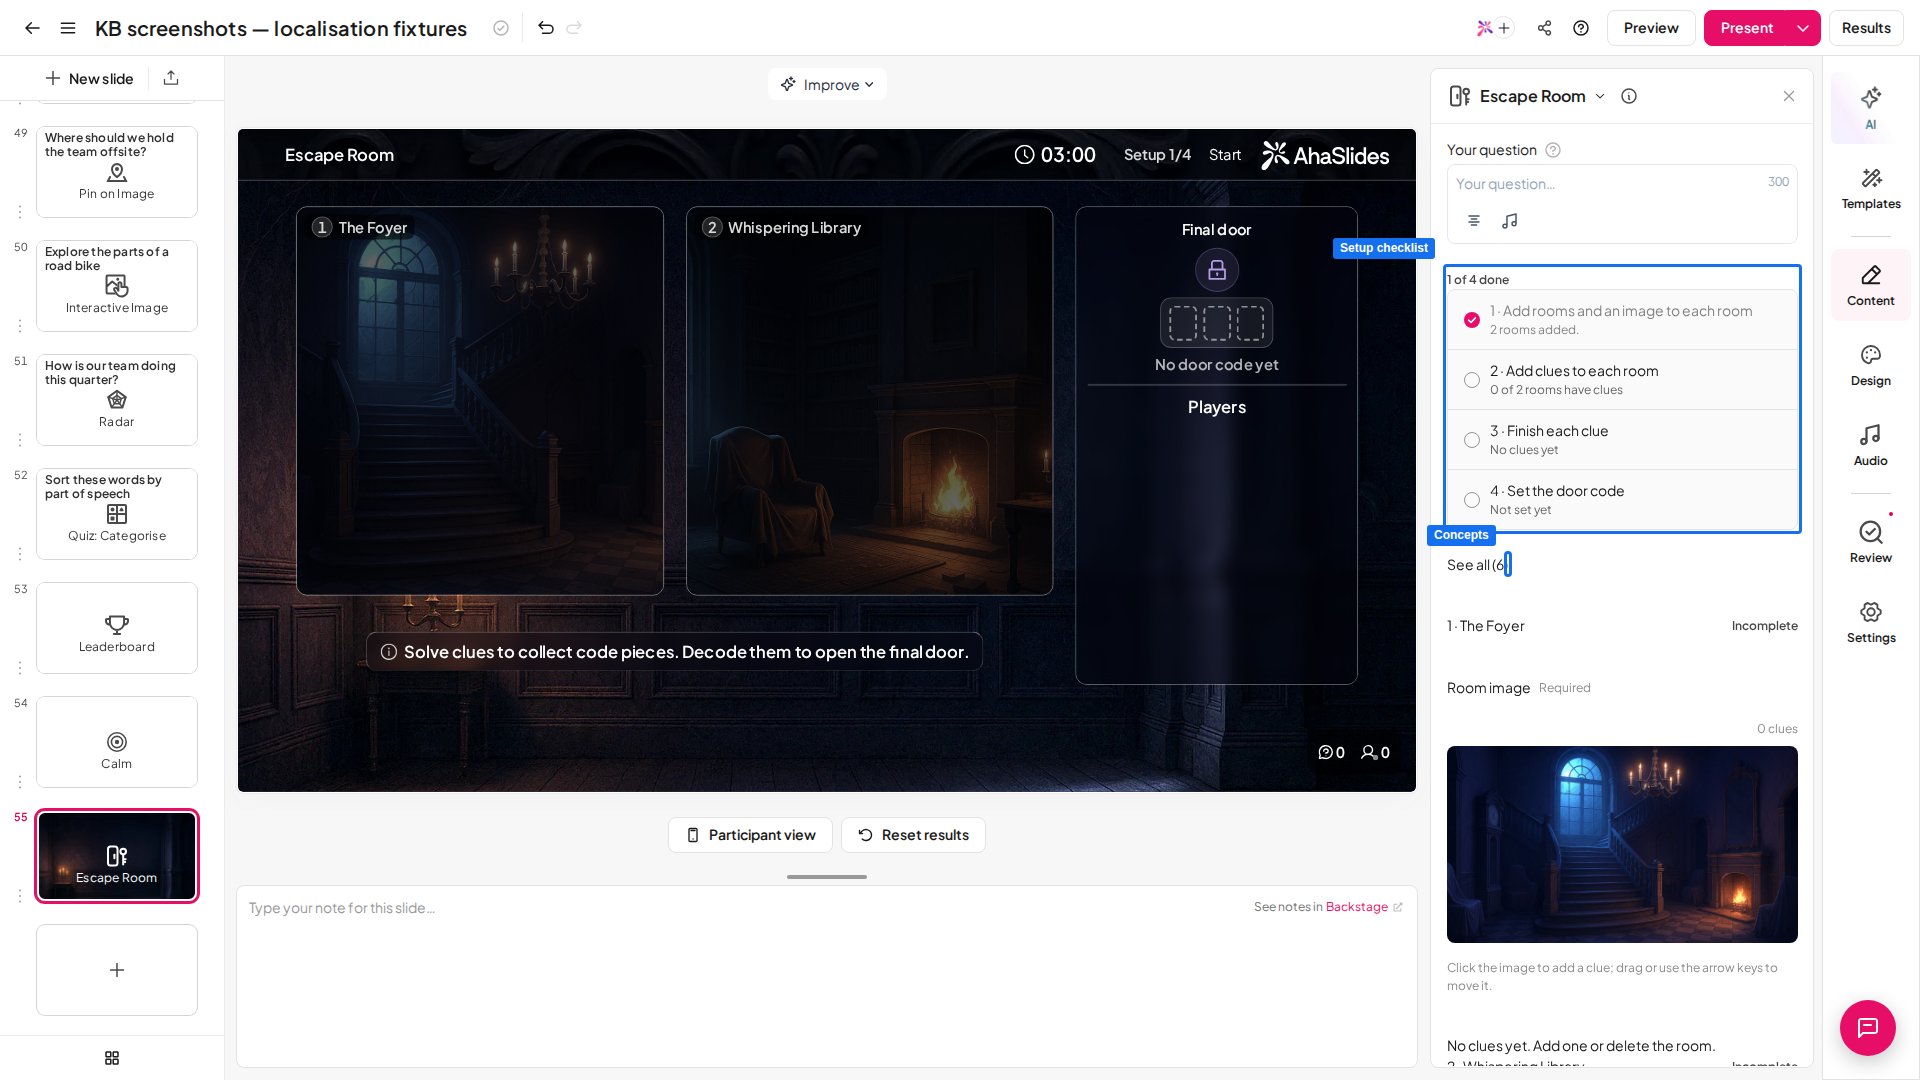
Task: Select slide 49 Pin on Image thumbnail
Action: click(x=117, y=172)
